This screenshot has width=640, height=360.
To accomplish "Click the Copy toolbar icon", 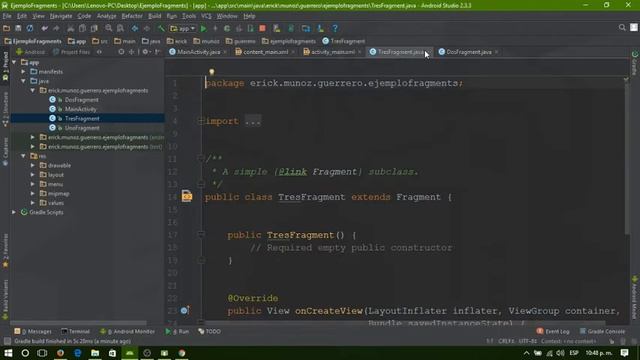I will pyautogui.click(x=82, y=28).
